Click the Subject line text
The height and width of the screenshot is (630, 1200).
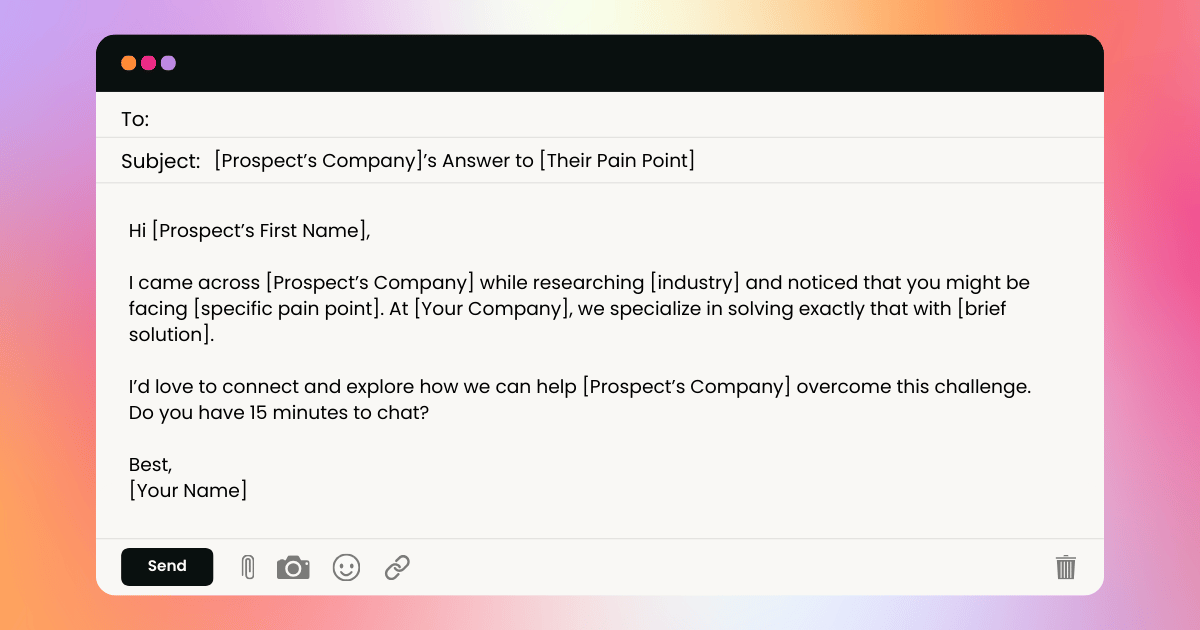coord(454,161)
